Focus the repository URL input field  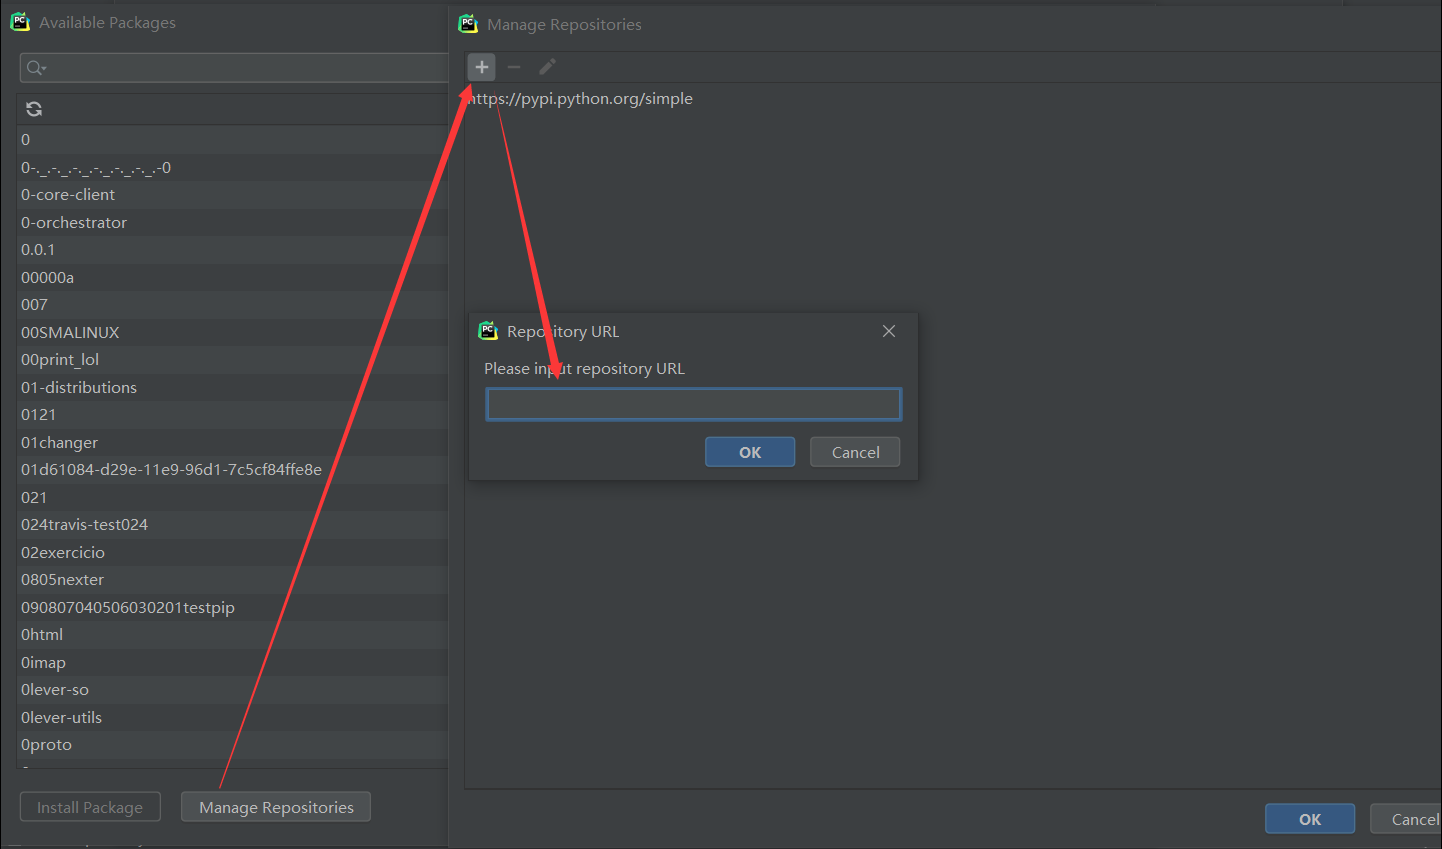[693, 404]
